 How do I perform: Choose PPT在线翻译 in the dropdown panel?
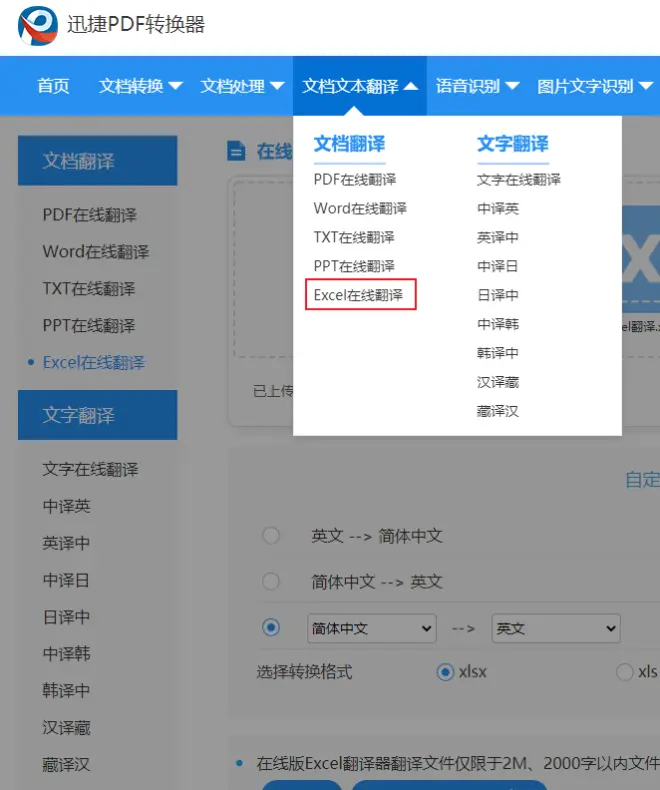tap(354, 266)
